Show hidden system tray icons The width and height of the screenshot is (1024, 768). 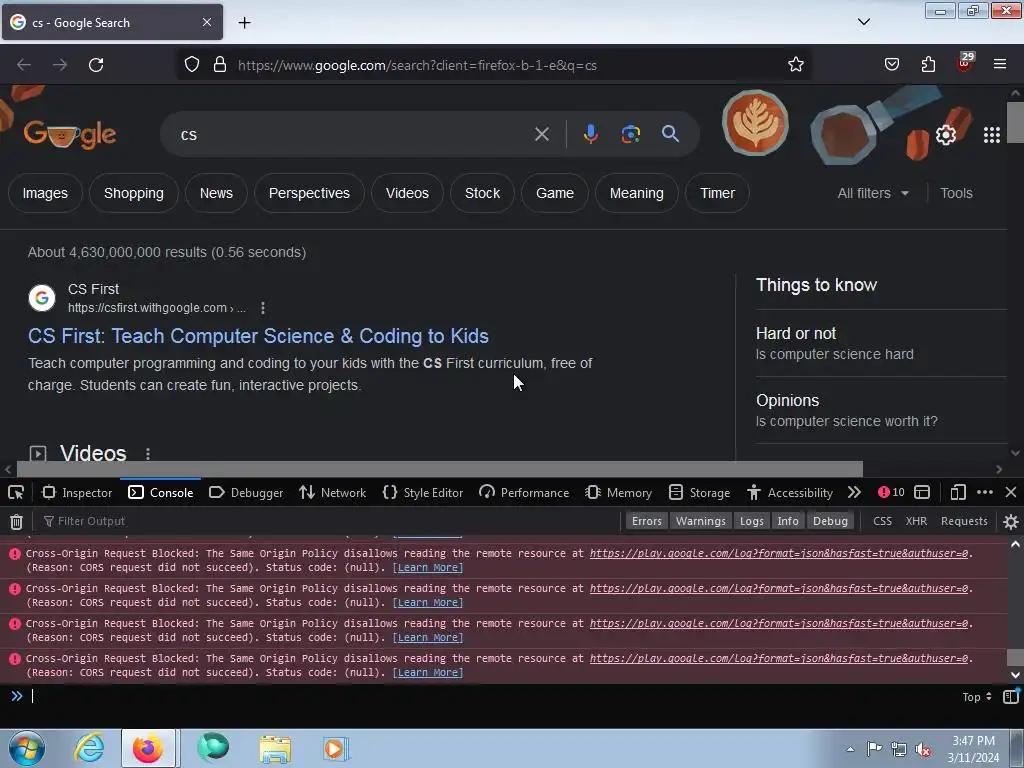[x=850, y=749]
